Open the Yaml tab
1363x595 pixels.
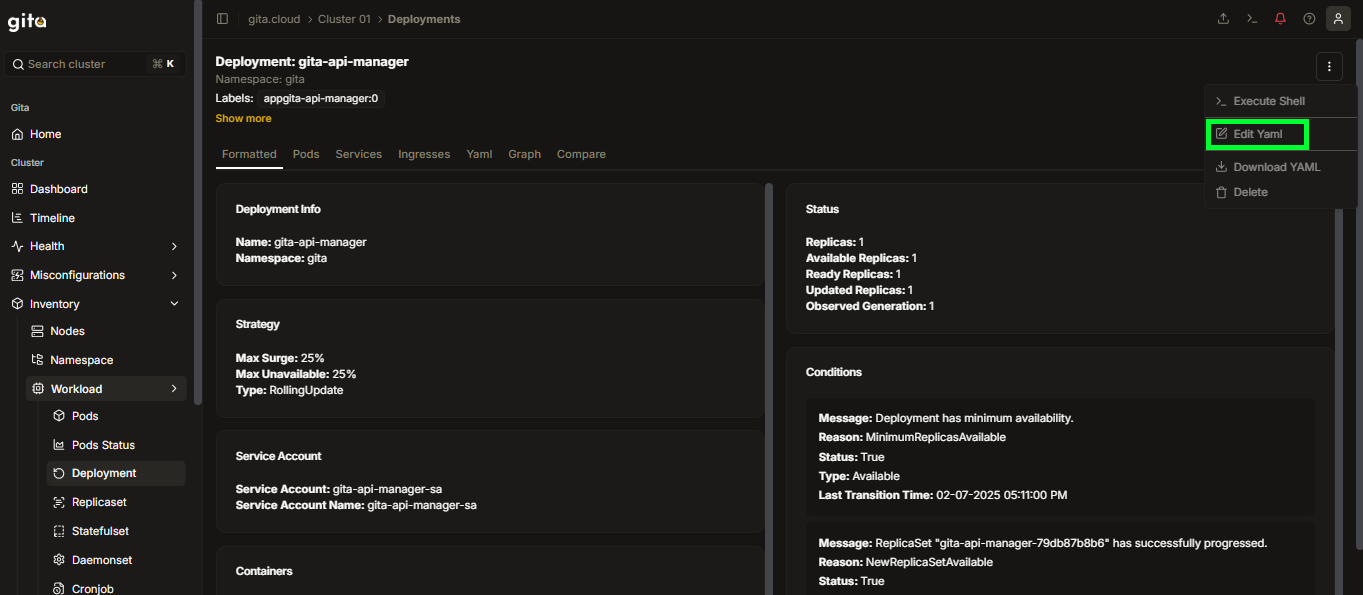click(x=479, y=154)
